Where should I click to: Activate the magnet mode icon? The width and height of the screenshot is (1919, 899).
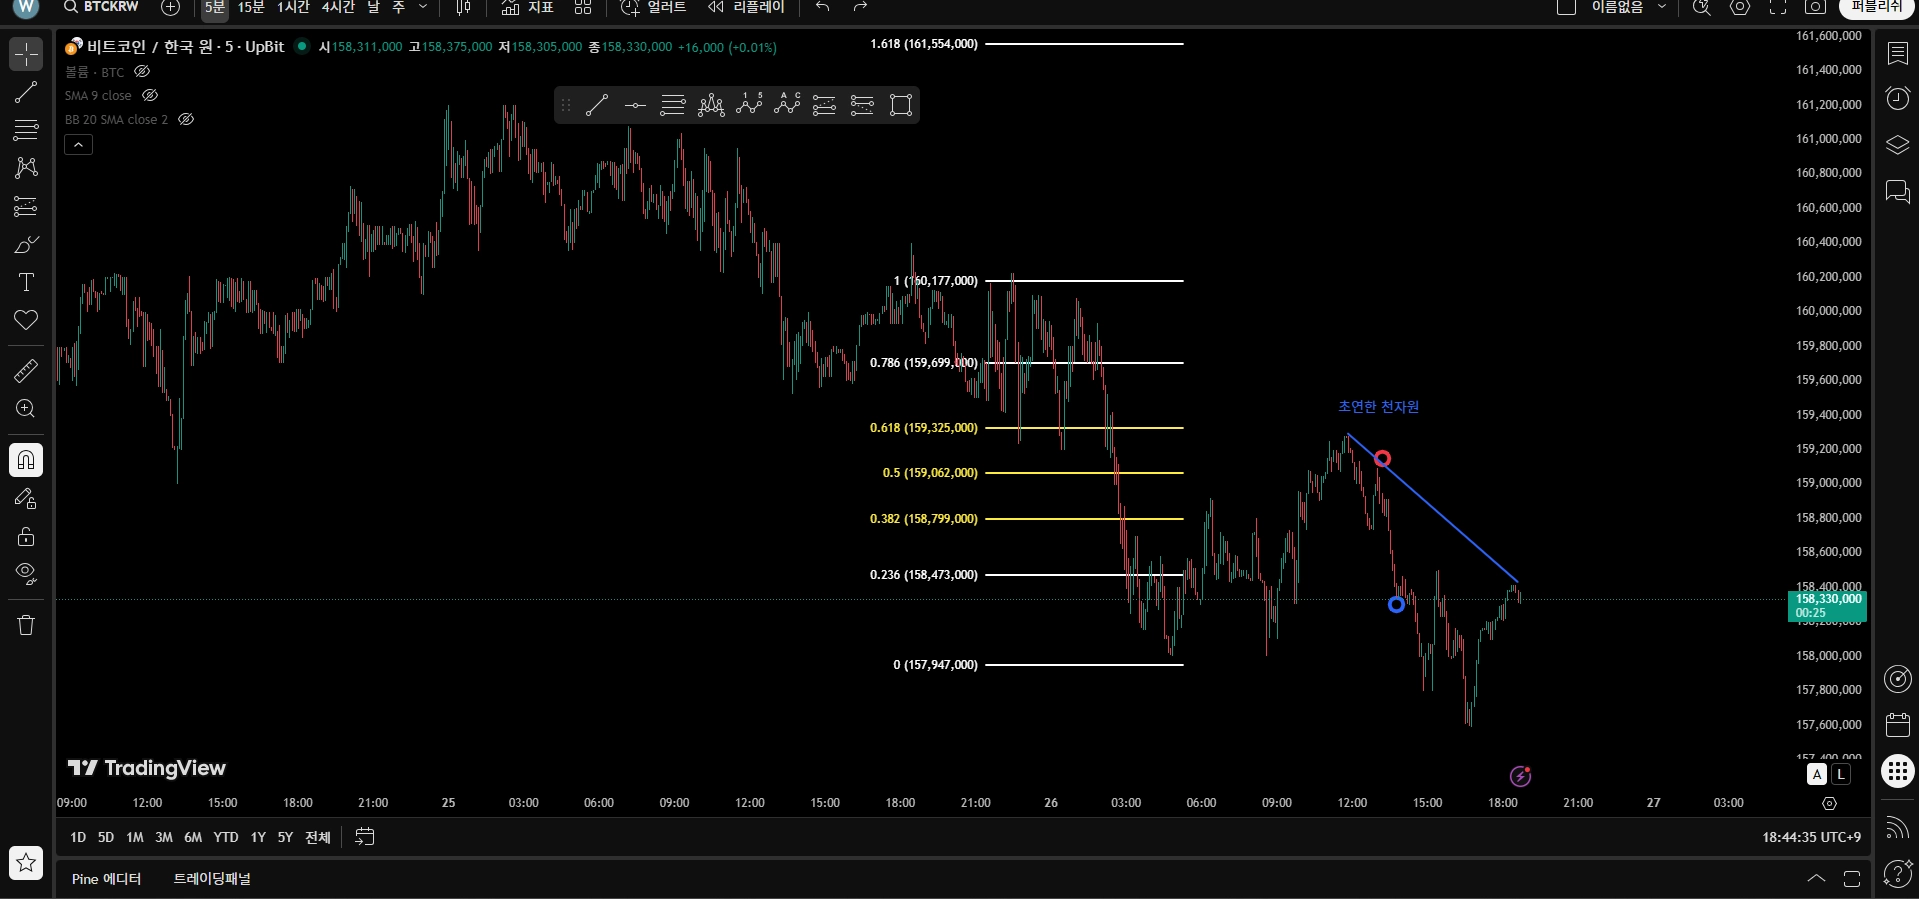26,460
